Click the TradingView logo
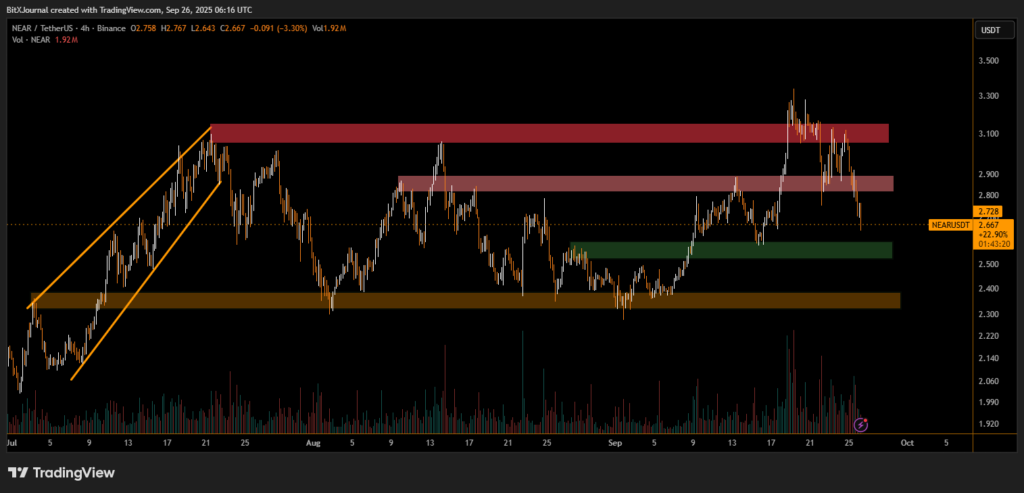The height and width of the screenshot is (493, 1024). 62,472
